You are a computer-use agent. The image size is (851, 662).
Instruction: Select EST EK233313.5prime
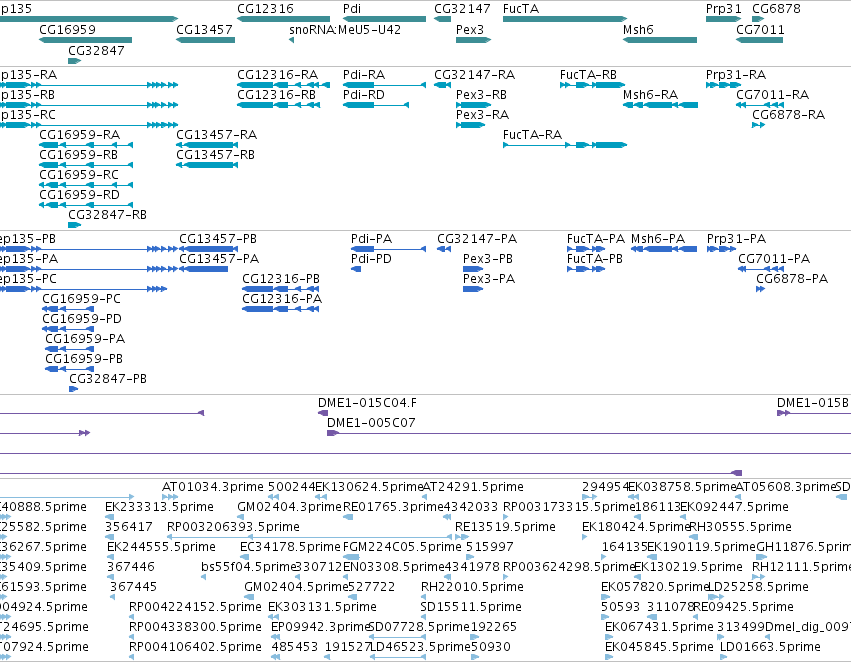pyautogui.click(x=159, y=507)
